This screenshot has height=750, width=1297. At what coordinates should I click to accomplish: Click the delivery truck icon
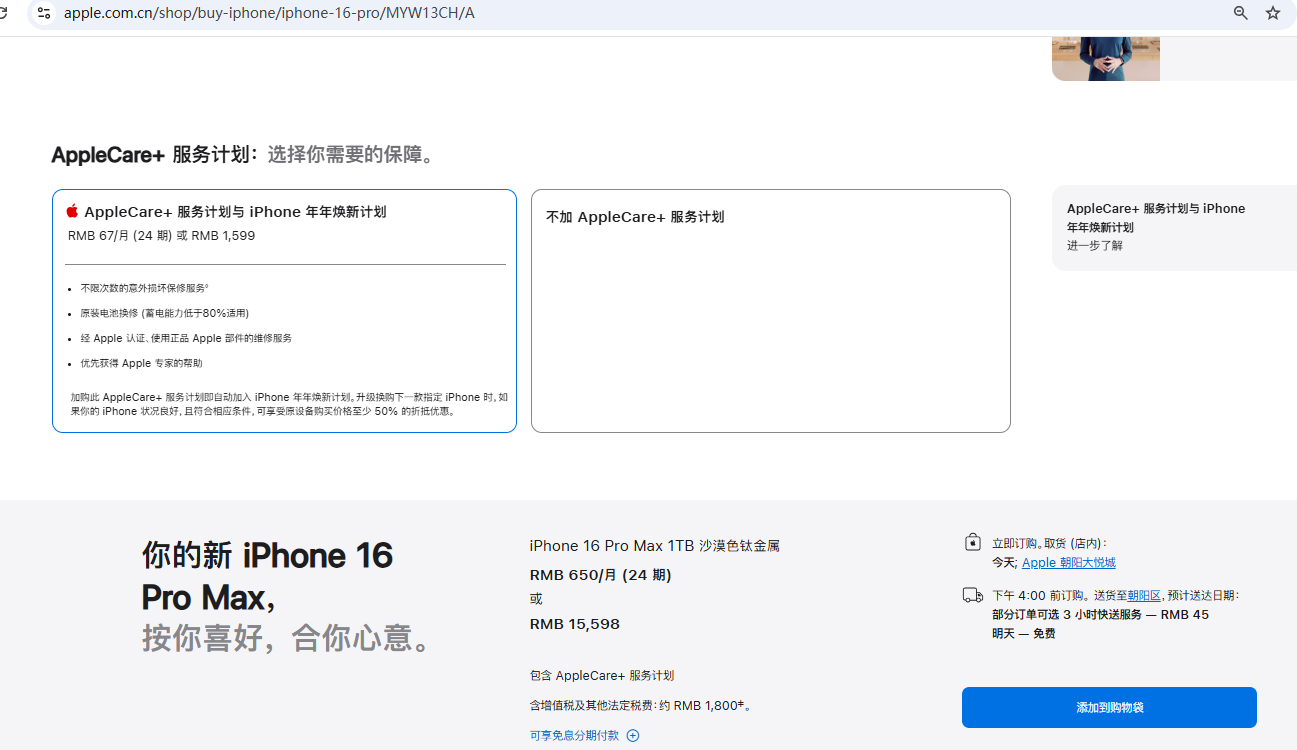pyautogui.click(x=973, y=595)
